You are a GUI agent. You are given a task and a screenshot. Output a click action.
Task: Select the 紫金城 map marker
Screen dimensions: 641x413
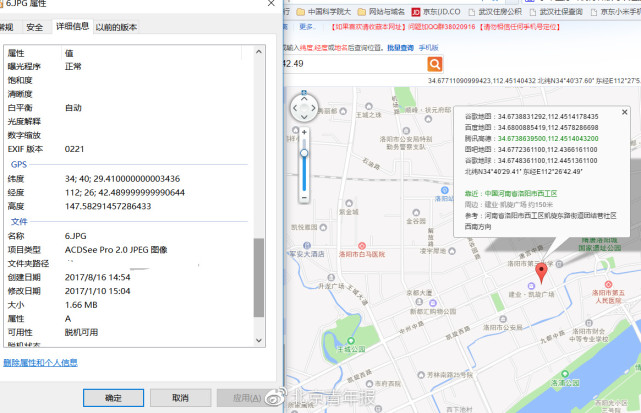[x=349, y=203]
